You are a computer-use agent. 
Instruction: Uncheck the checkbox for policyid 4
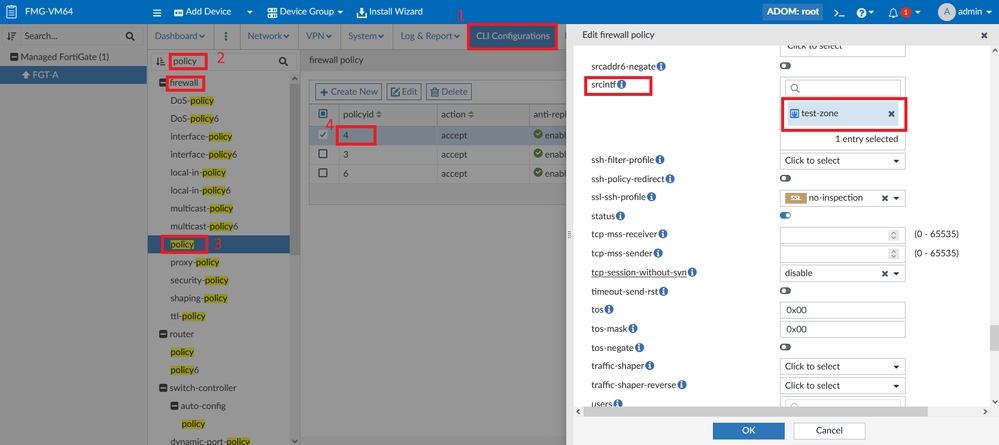click(x=323, y=135)
